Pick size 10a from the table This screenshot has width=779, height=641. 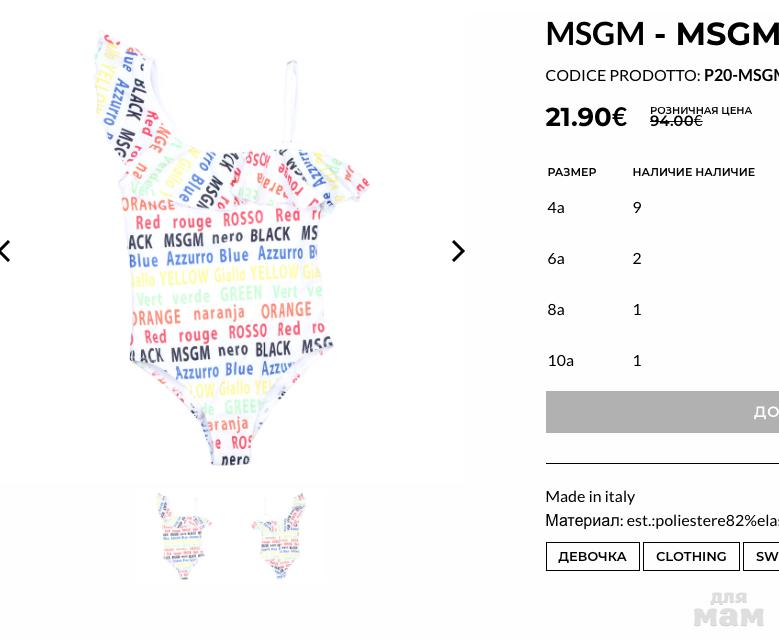(560, 360)
